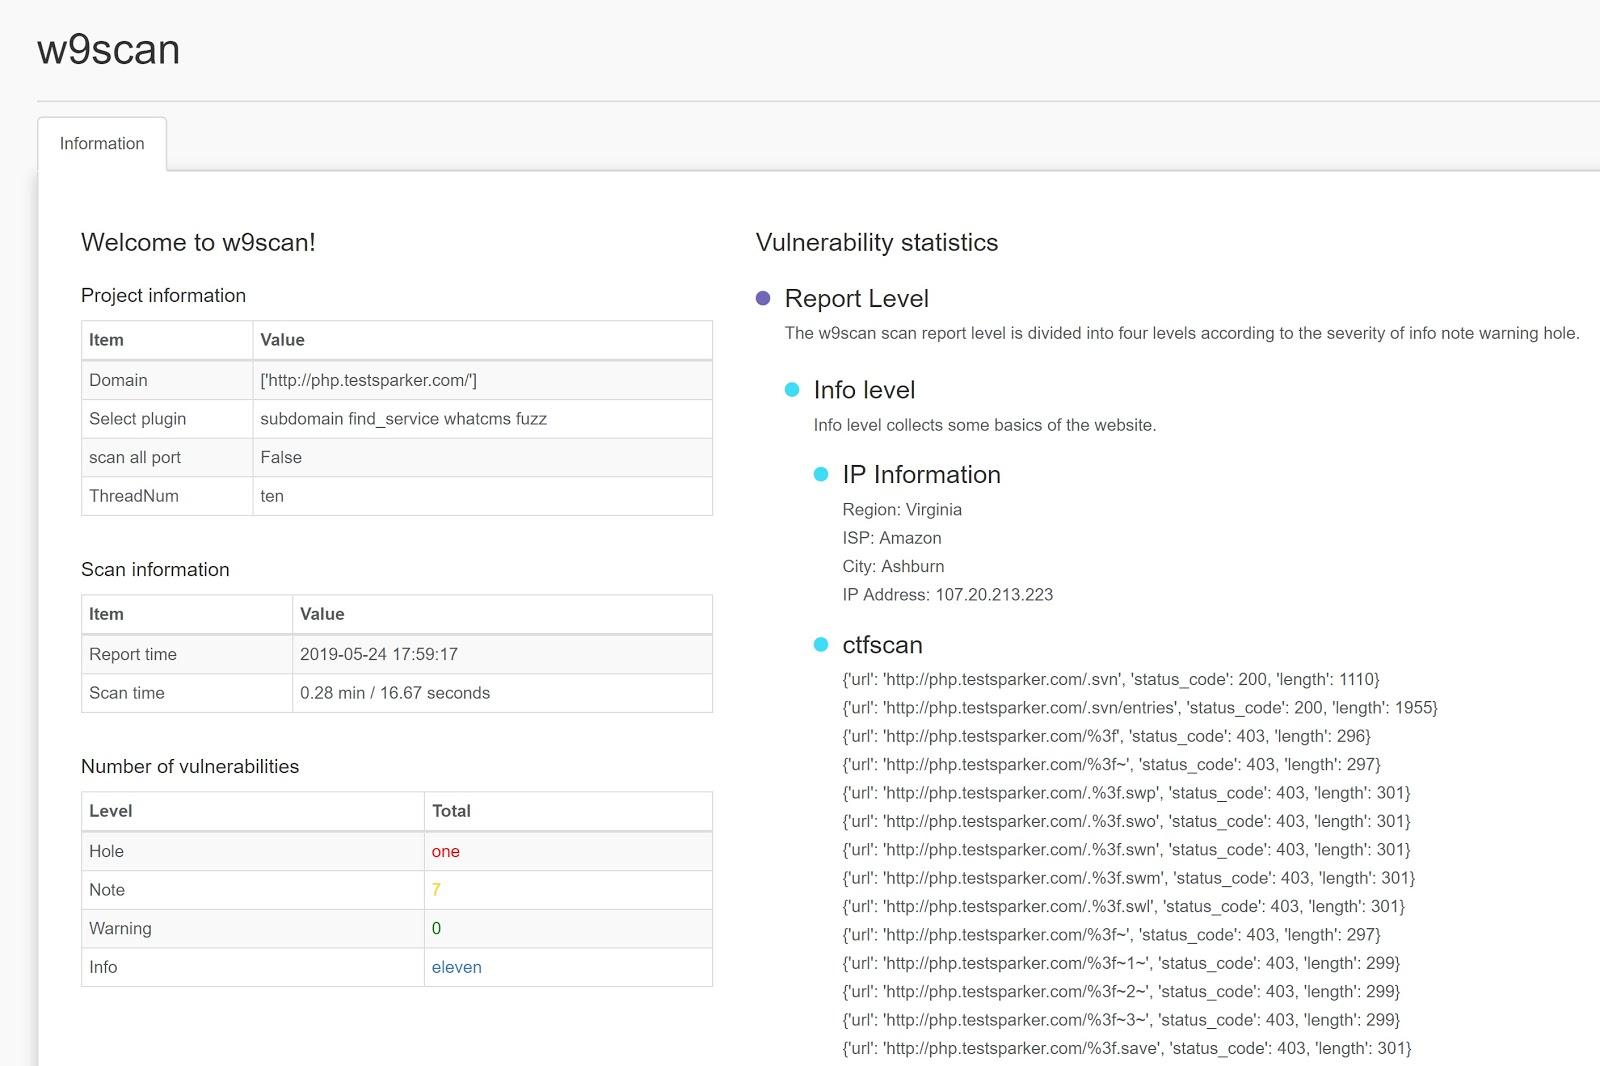Screen dimensions: 1600x1066
Task: Click the %3f.save URL result line
Action: (1126, 1049)
